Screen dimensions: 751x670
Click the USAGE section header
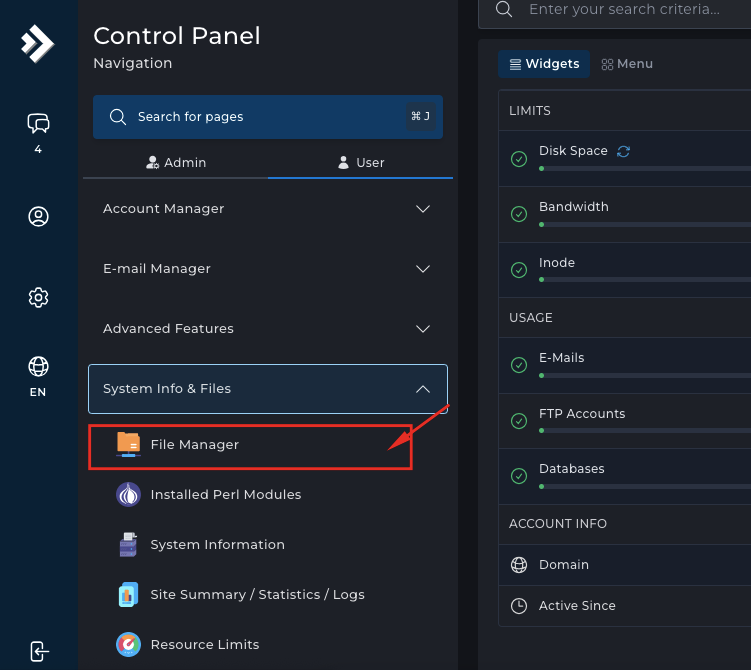[531, 318]
